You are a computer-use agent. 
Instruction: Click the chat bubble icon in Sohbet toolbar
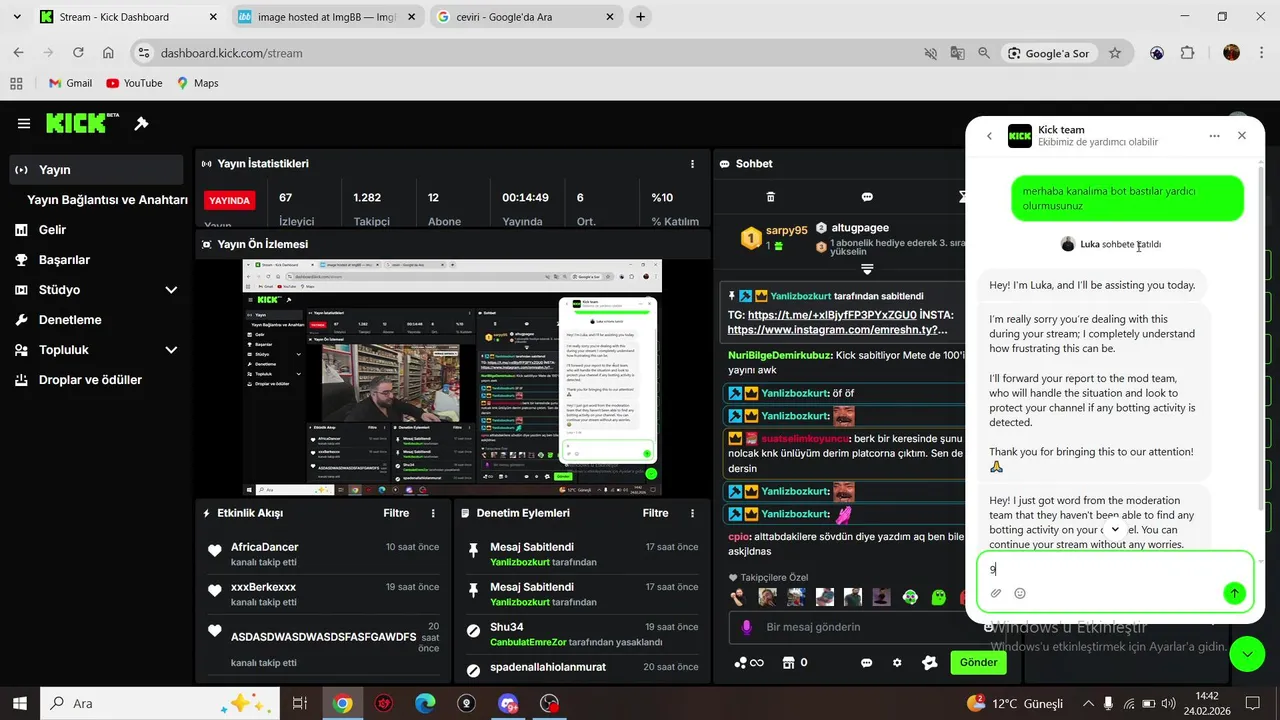[867, 197]
